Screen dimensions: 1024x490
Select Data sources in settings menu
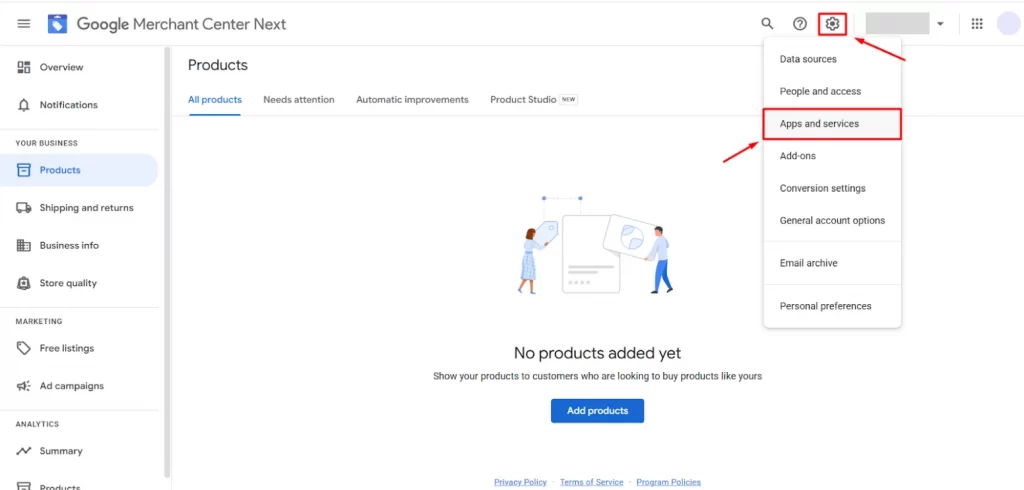click(x=832, y=59)
